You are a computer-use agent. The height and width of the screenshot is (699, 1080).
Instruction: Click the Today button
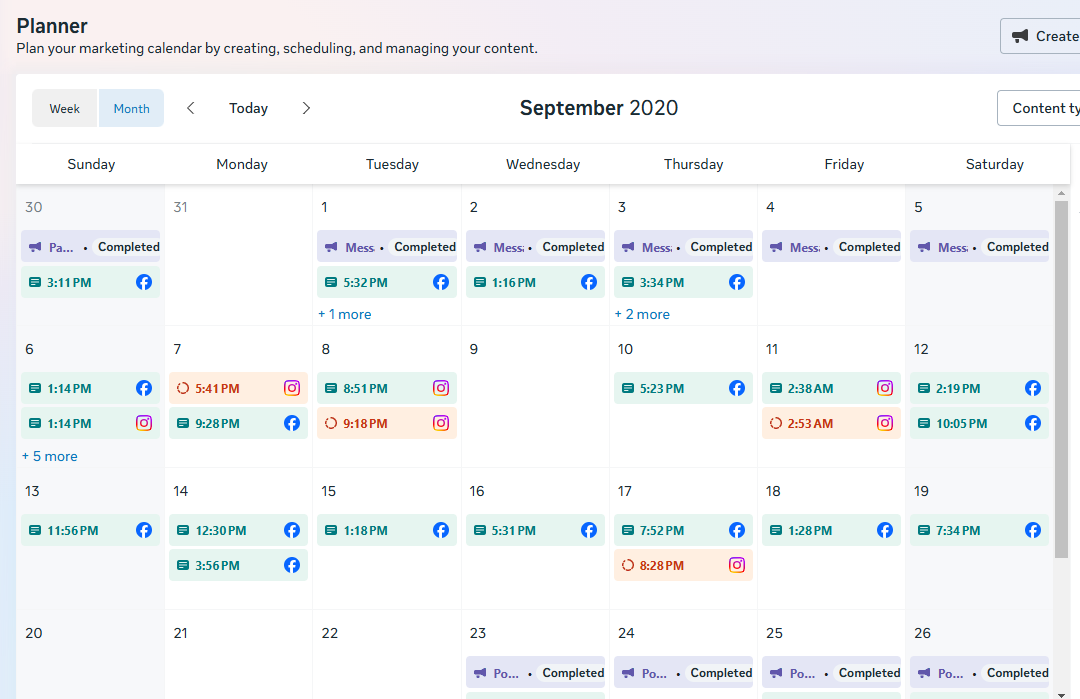[x=248, y=108]
